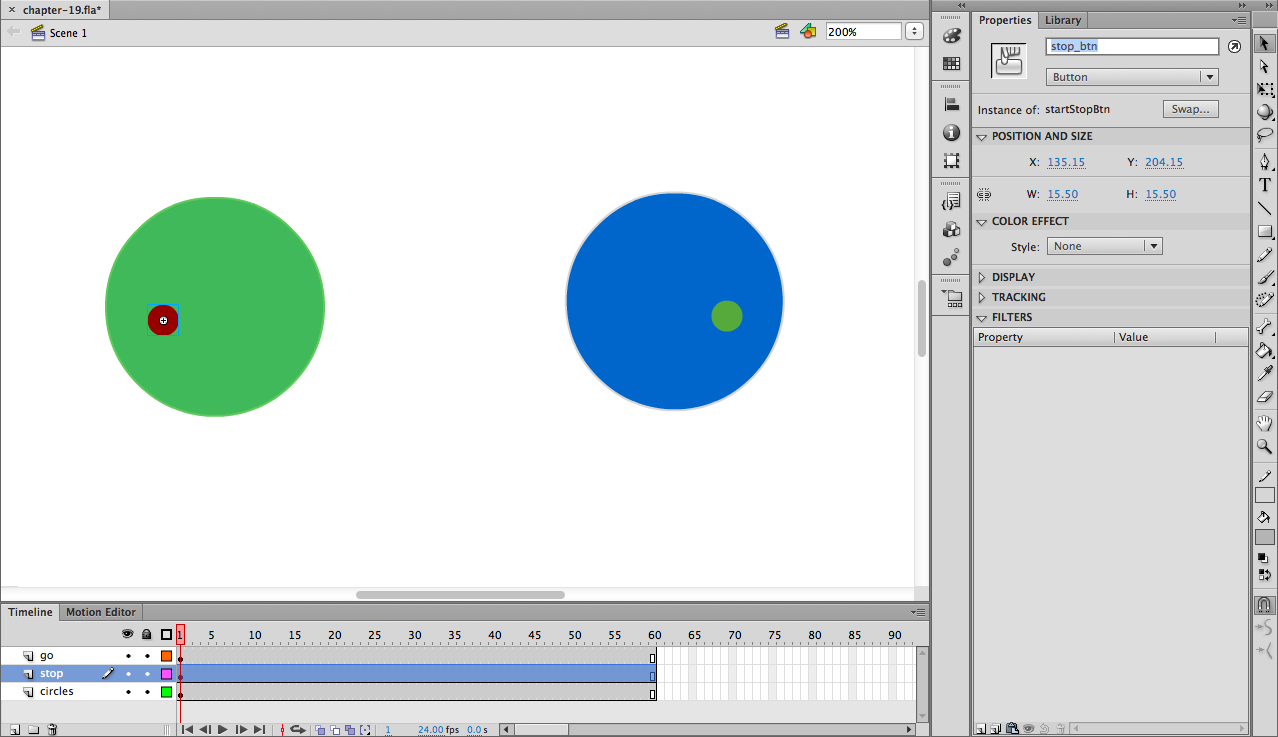Toggle visibility dot for go layer

pyautogui.click(x=128, y=656)
